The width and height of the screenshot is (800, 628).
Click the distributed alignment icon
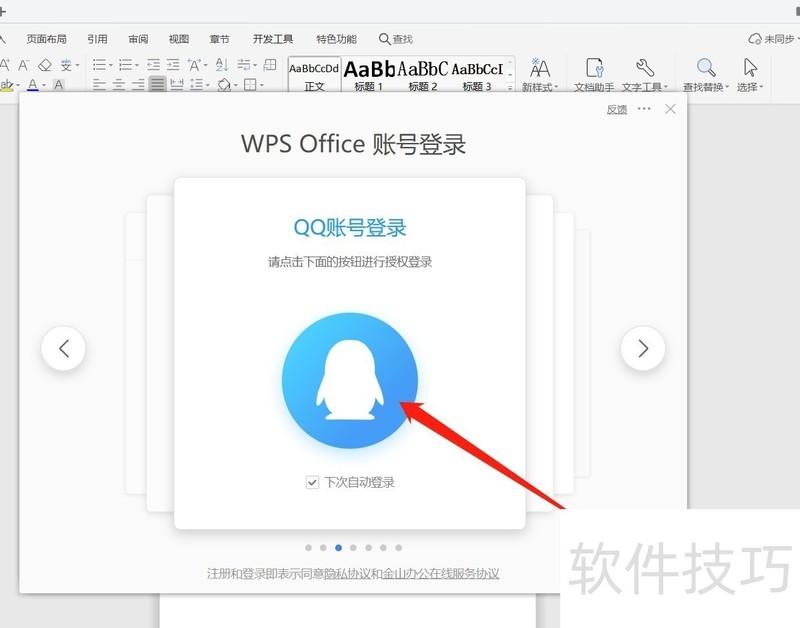pyautogui.click(x=177, y=85)
